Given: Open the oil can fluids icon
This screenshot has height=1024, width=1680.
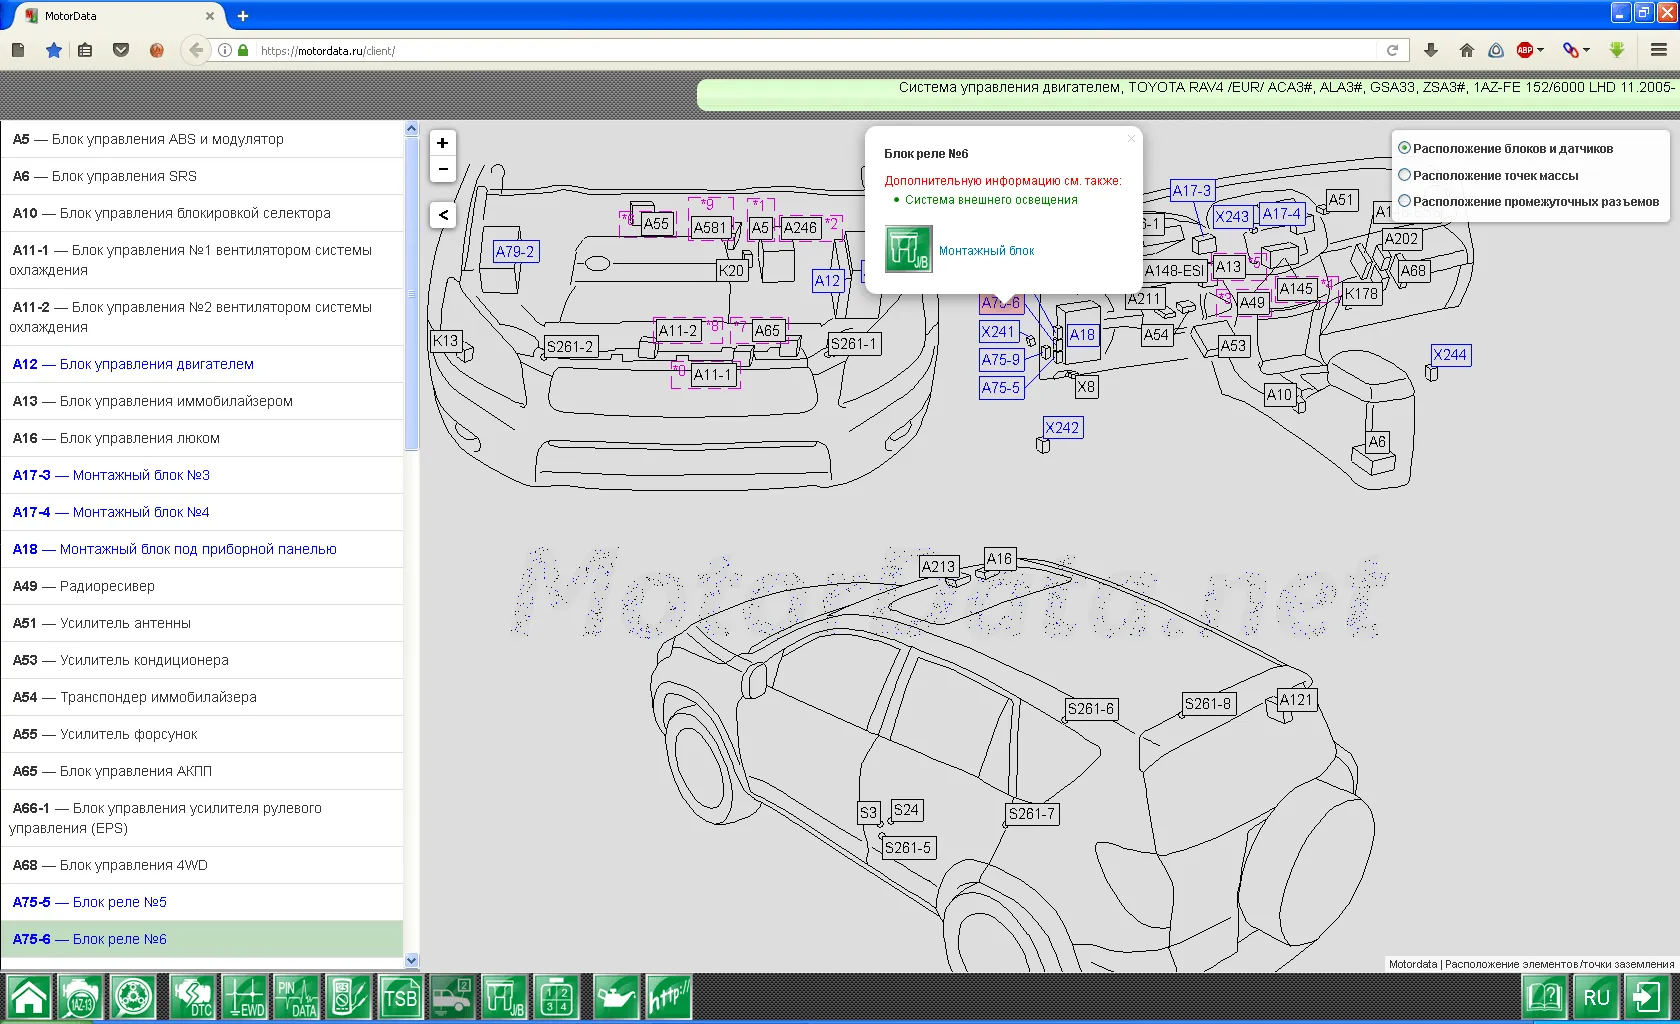Looking at the screenshot, I should click(x=616, y=997).
